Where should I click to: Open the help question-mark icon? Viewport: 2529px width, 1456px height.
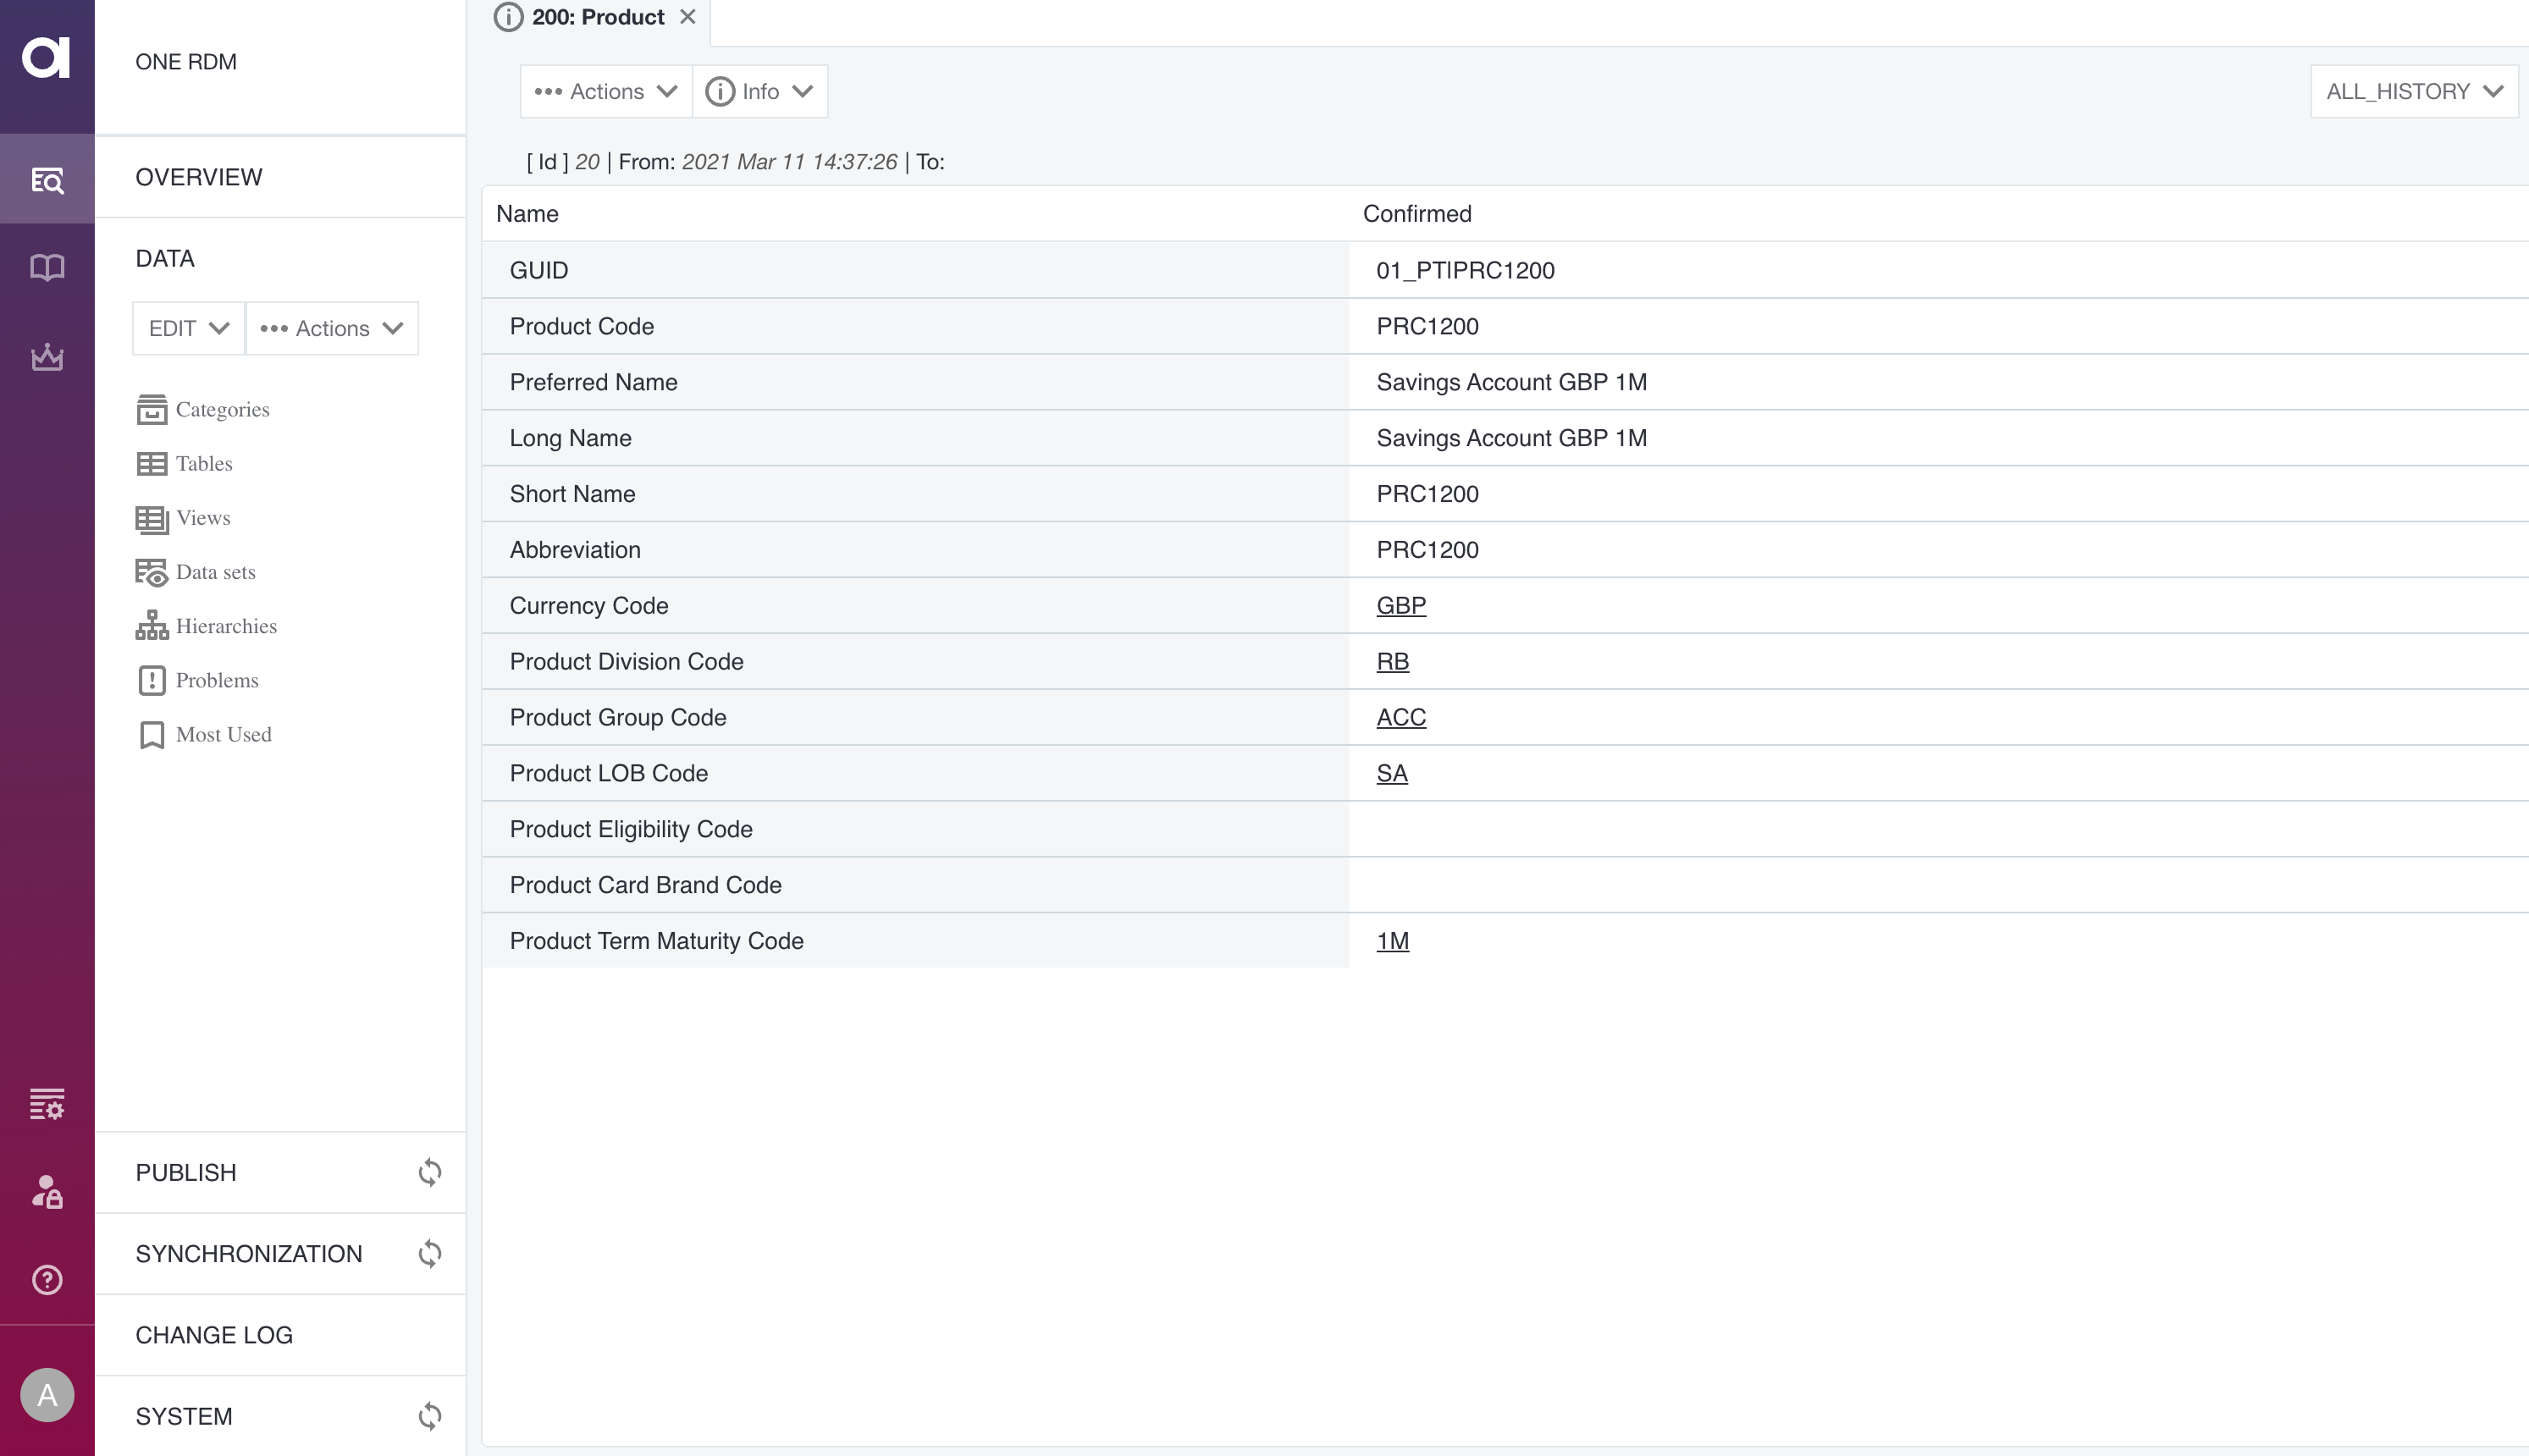[46, 1279]
